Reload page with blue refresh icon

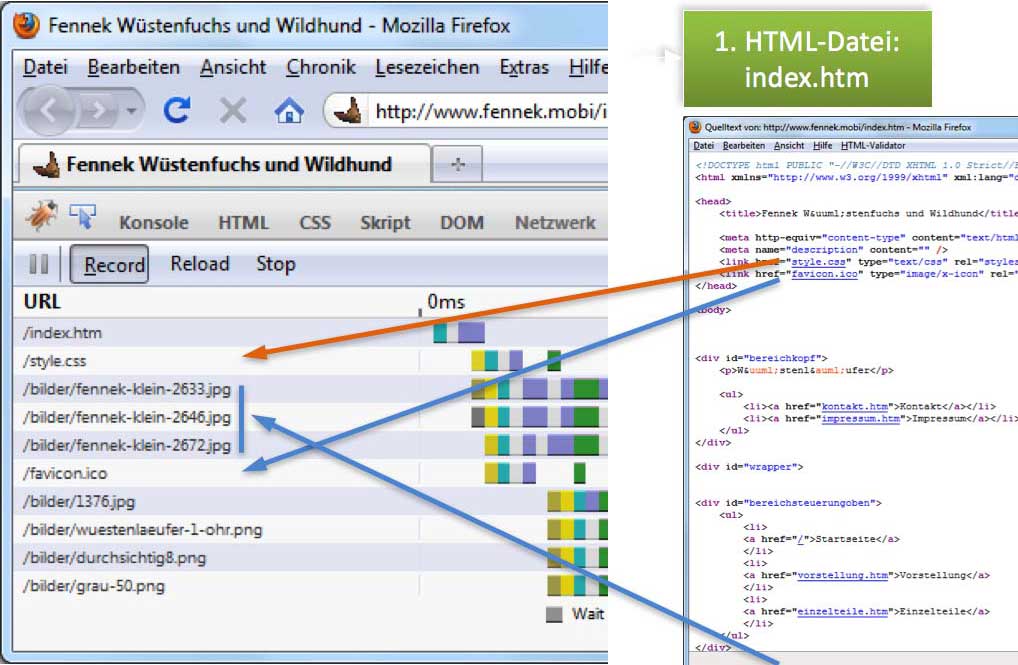coord(177,111)
